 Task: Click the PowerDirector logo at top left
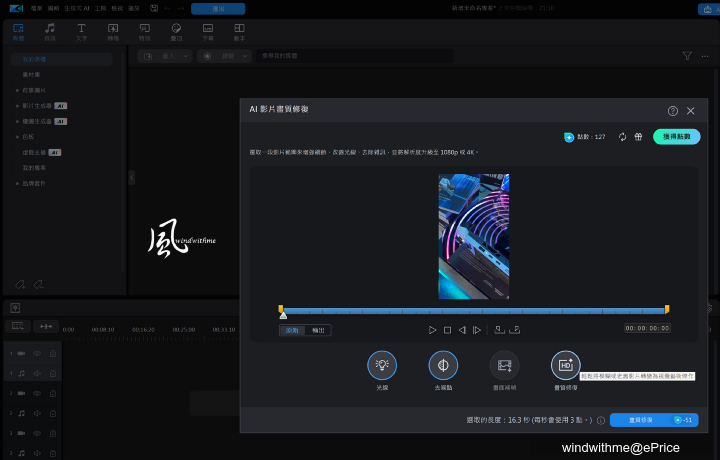click(16, 8)
